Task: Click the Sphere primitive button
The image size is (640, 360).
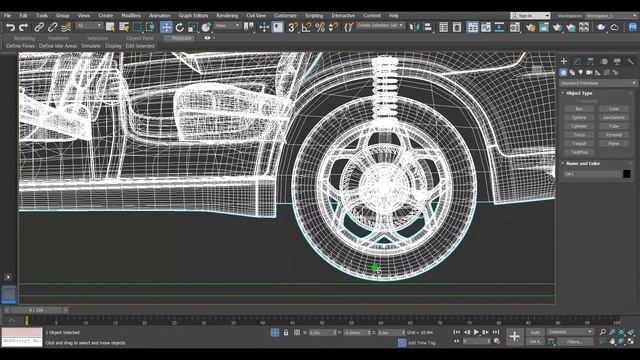Action: 579,117
